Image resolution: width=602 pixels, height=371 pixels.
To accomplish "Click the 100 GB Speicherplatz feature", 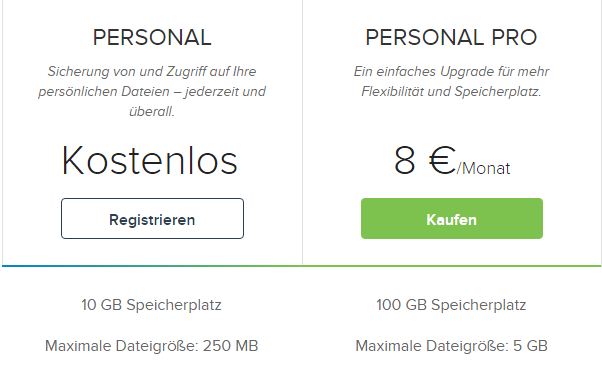I will [x=451, y=305].
